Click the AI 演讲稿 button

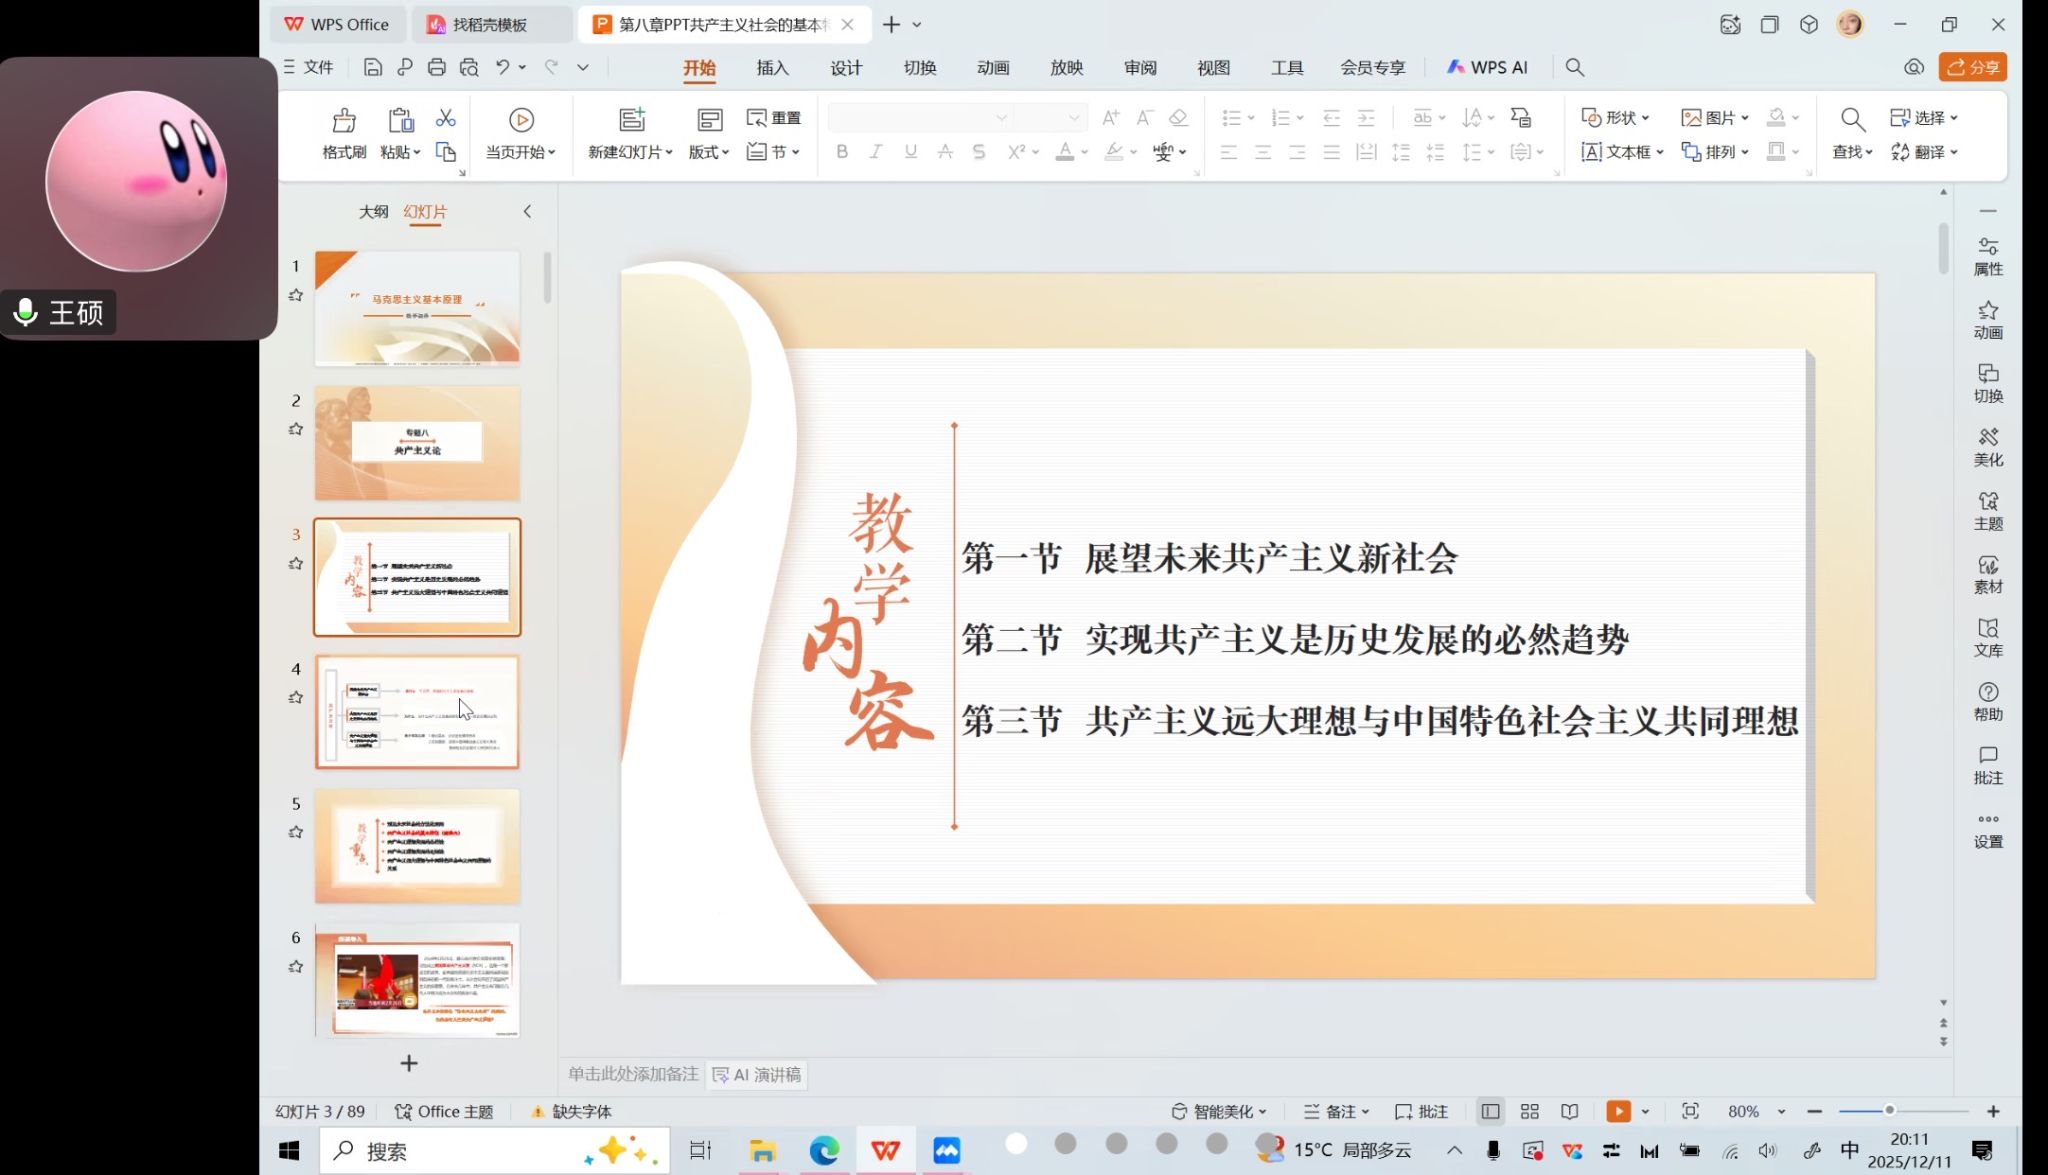756,1074
